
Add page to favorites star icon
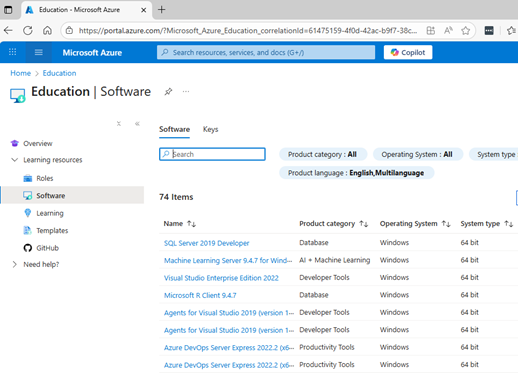pos(465,31)
